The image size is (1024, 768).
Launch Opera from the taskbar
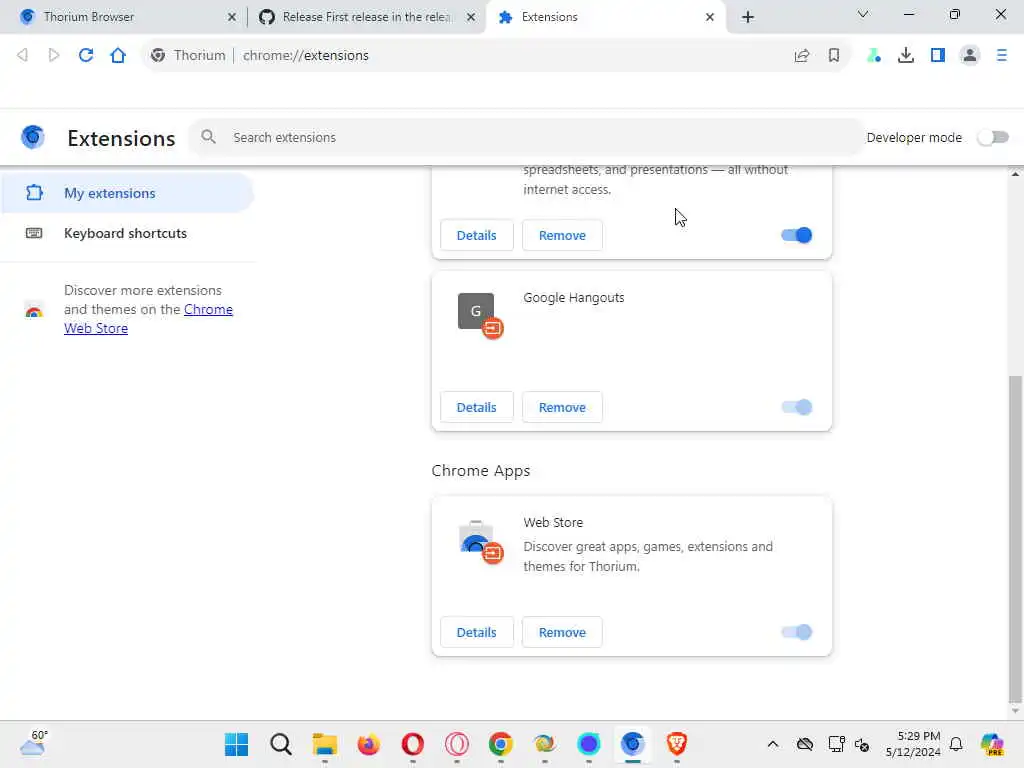point(413,744)
